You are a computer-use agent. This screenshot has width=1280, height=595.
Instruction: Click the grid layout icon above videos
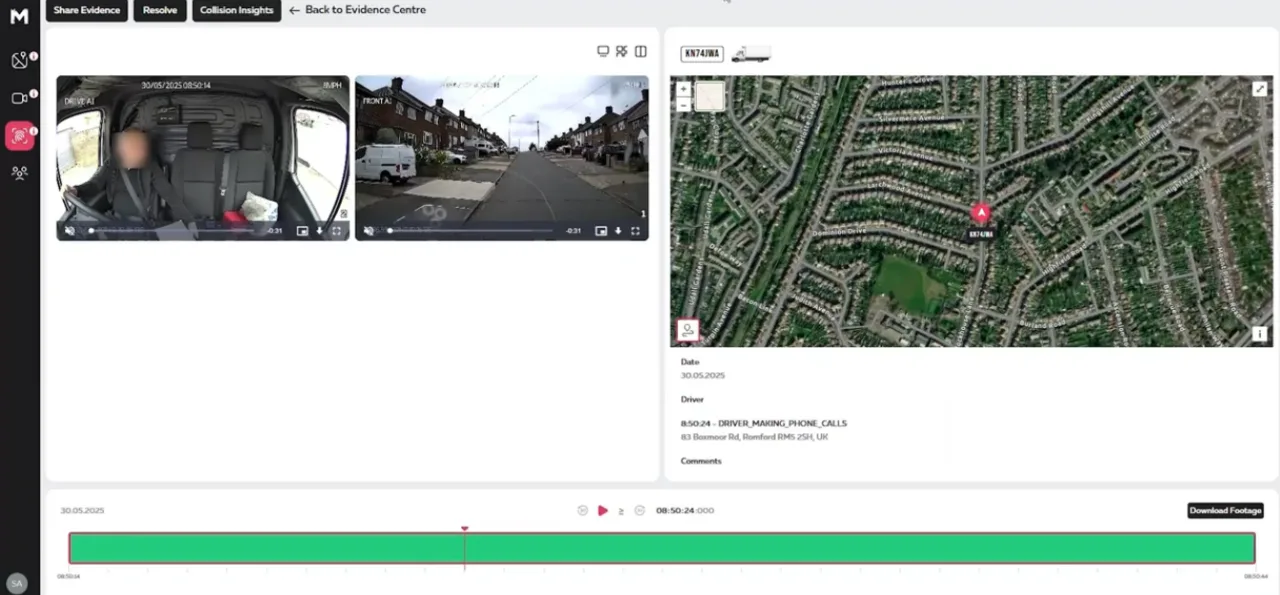[622, 51]
